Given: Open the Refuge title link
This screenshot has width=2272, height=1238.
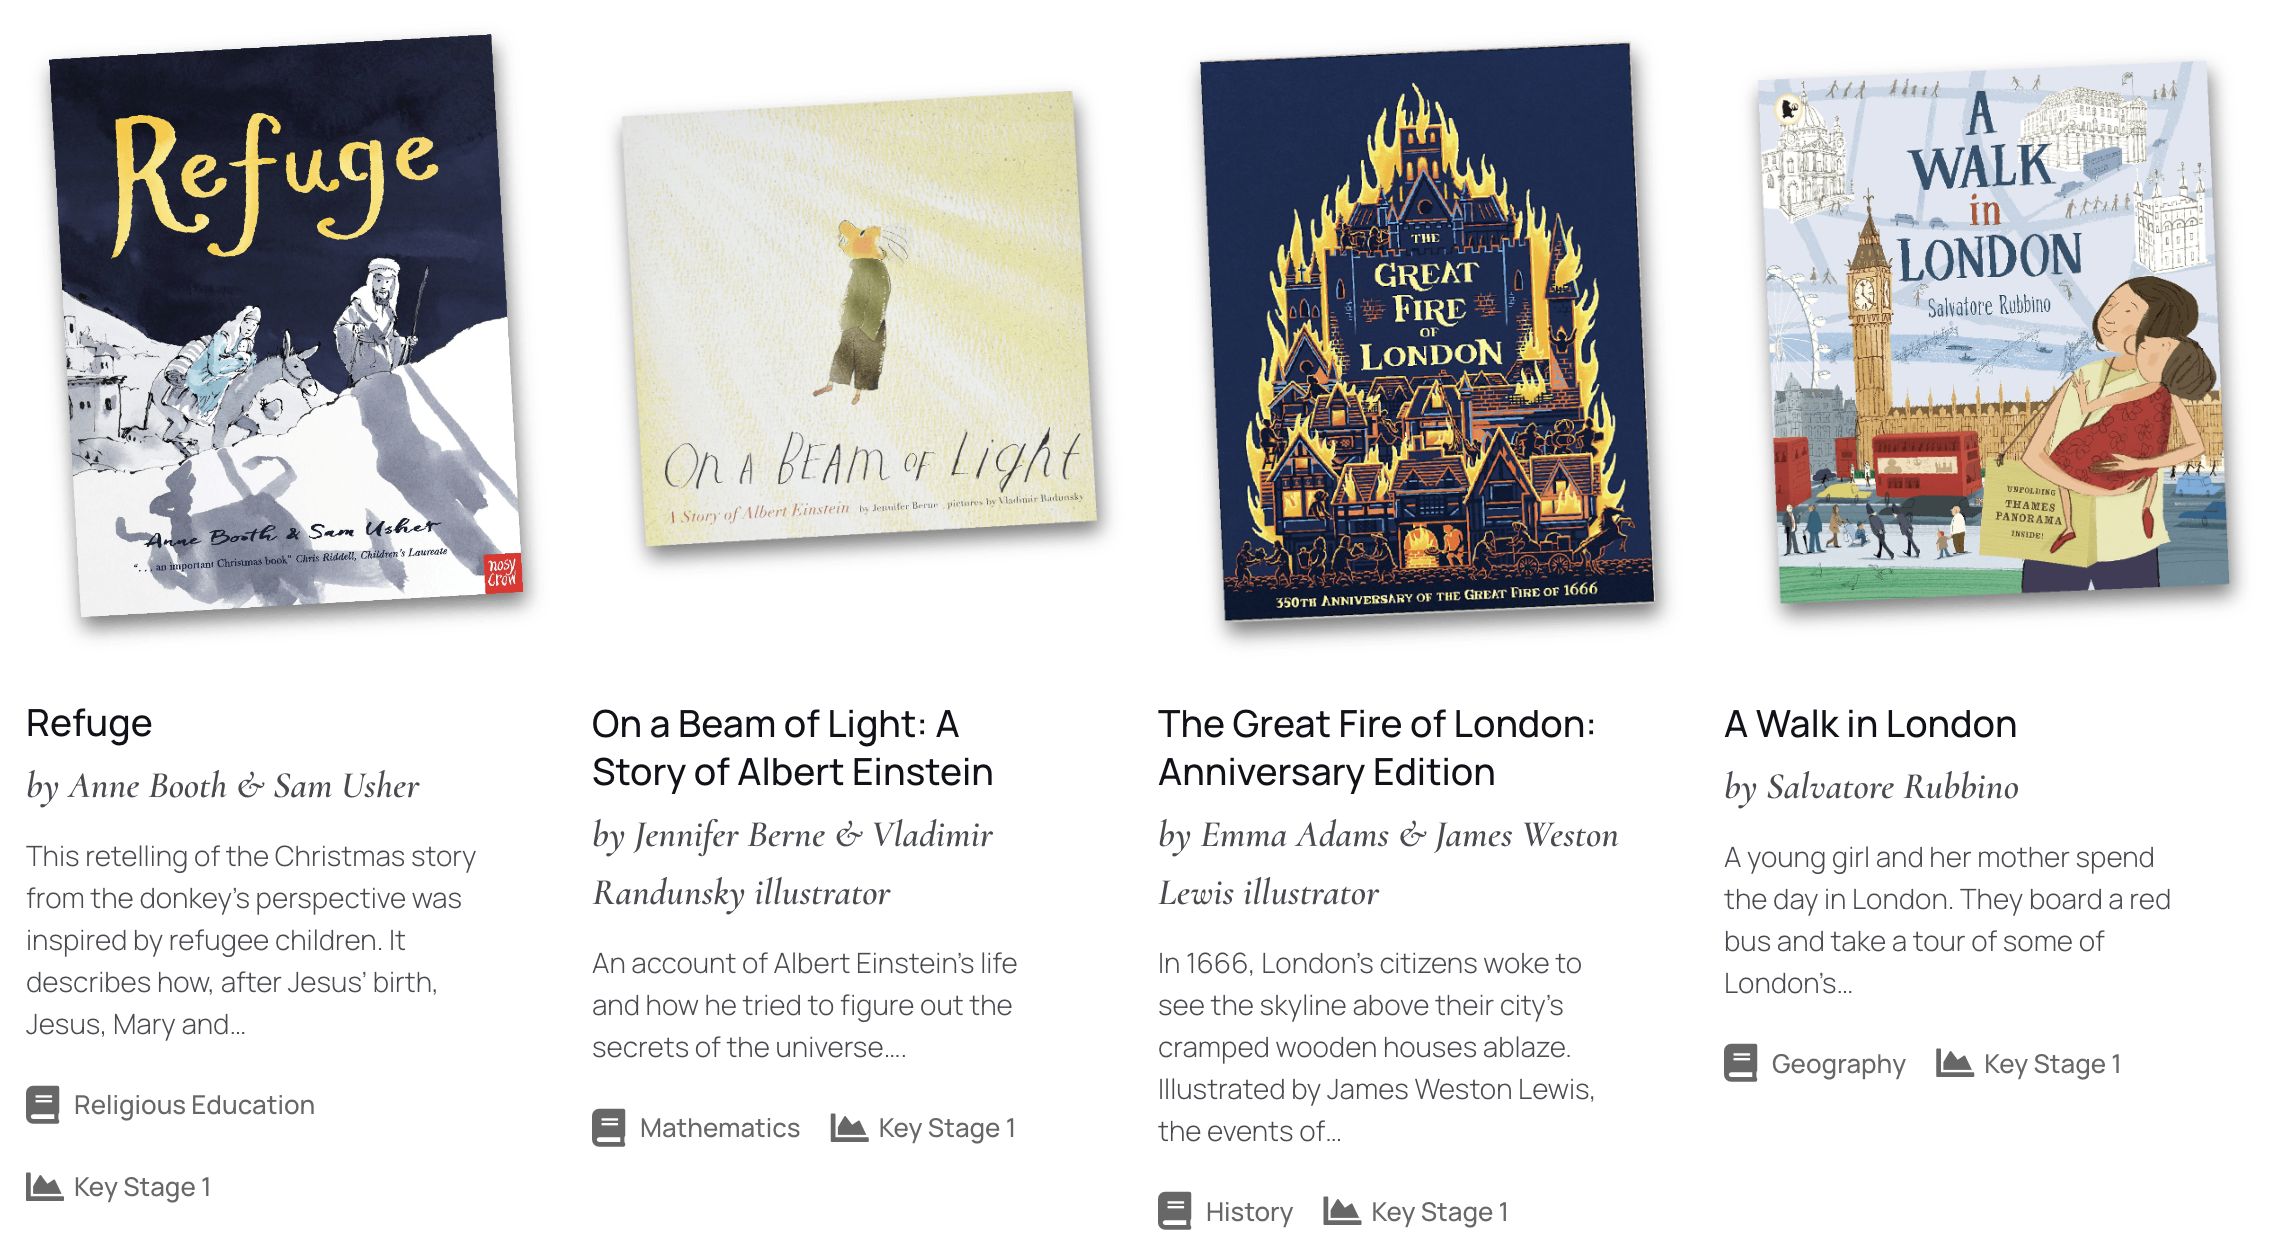Looking at the screenshot, I should coord(89,723).
